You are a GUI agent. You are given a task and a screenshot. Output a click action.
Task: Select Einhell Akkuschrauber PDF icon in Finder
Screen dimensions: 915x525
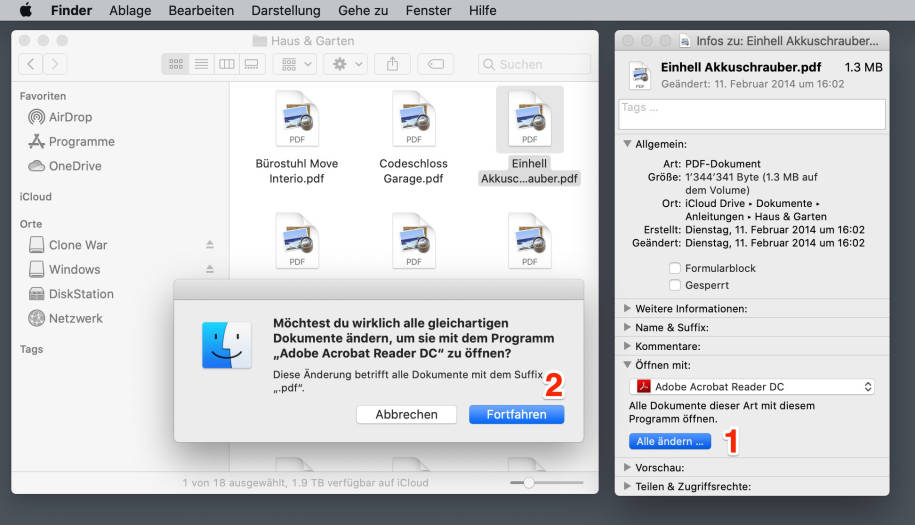[x=530, y=118]
